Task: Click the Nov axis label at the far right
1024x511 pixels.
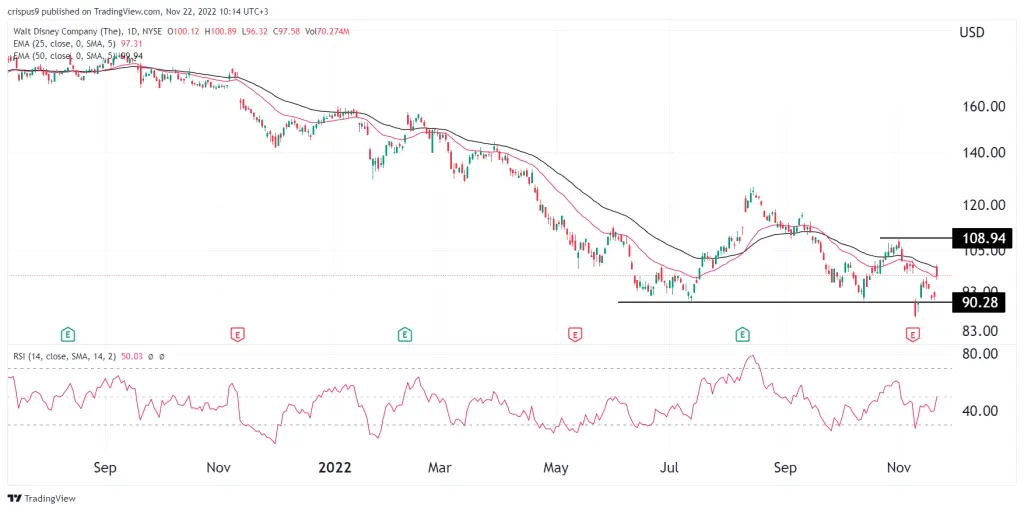Action: click(x=900, y=468)
